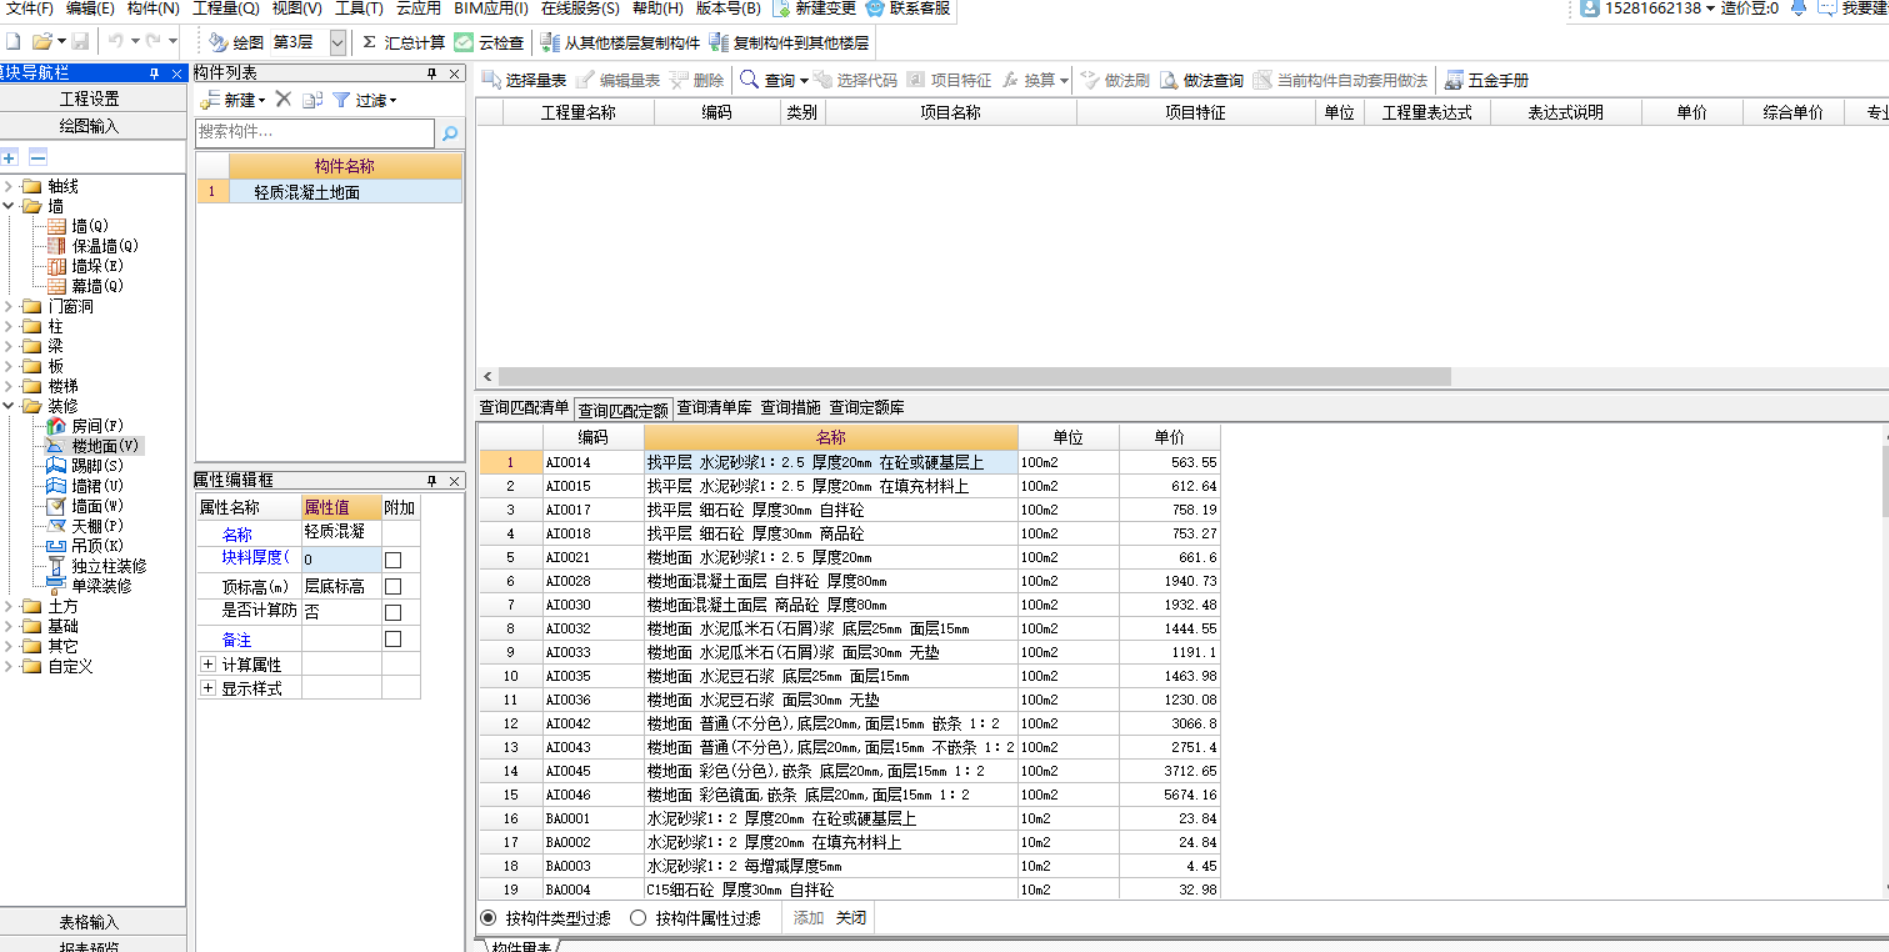Run 云检查 cloud check

click(x=489, y=43)
